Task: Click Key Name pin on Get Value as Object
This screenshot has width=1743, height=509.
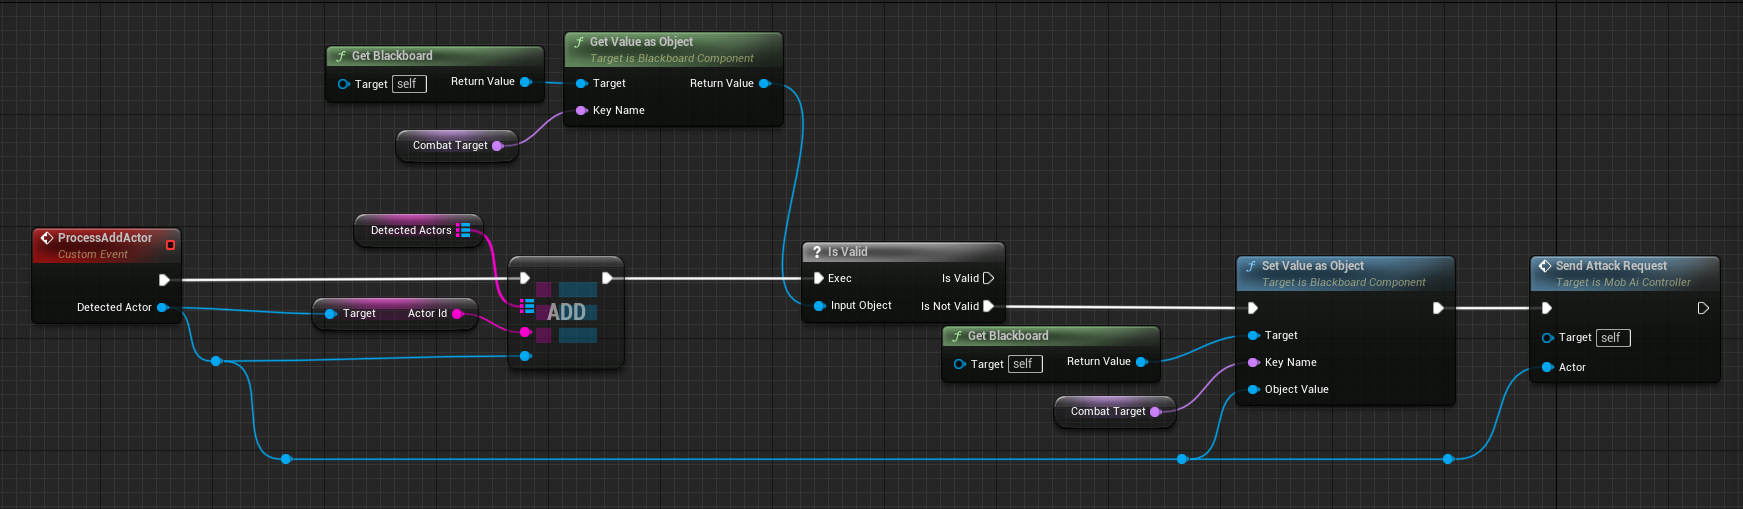Action: [581, 110]
